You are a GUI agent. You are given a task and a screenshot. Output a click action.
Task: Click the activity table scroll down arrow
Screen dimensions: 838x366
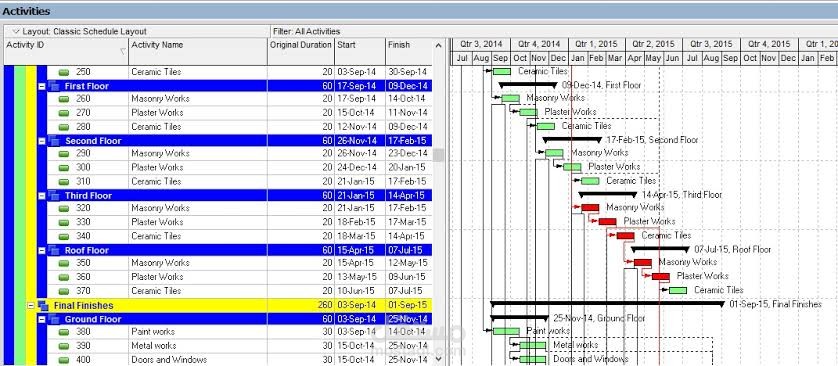(x=439, y=360)
